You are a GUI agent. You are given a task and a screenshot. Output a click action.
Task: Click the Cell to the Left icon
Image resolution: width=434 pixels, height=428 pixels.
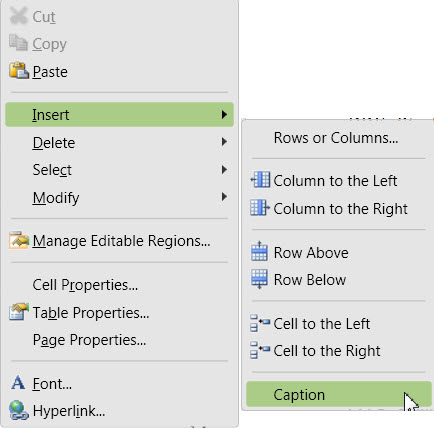click(260, 323)
